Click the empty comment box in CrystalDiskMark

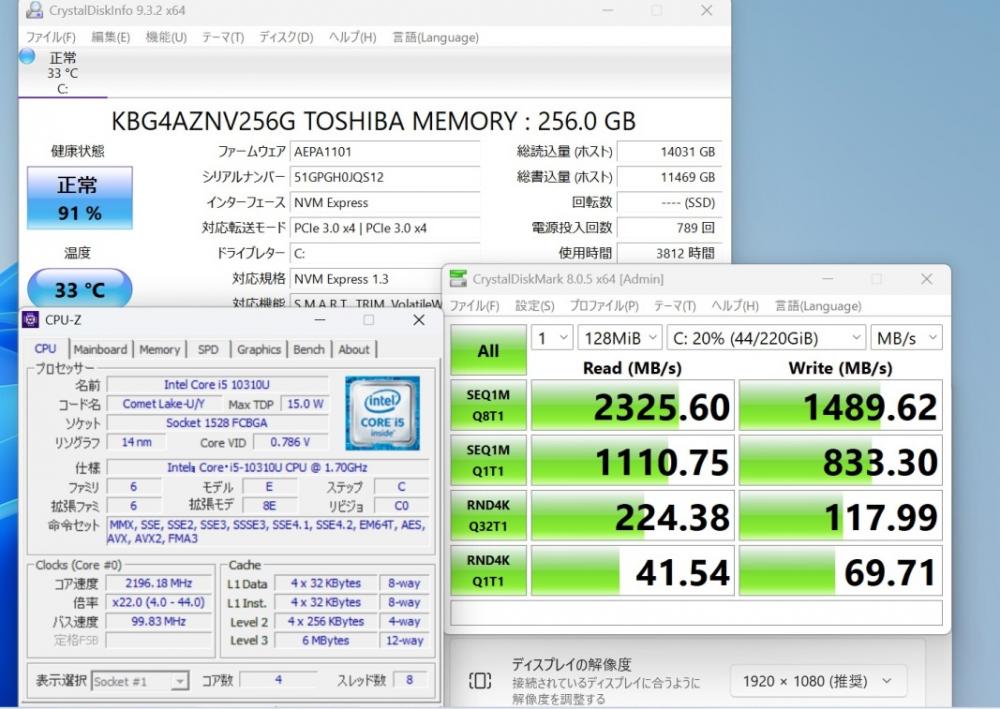(696, 613)
